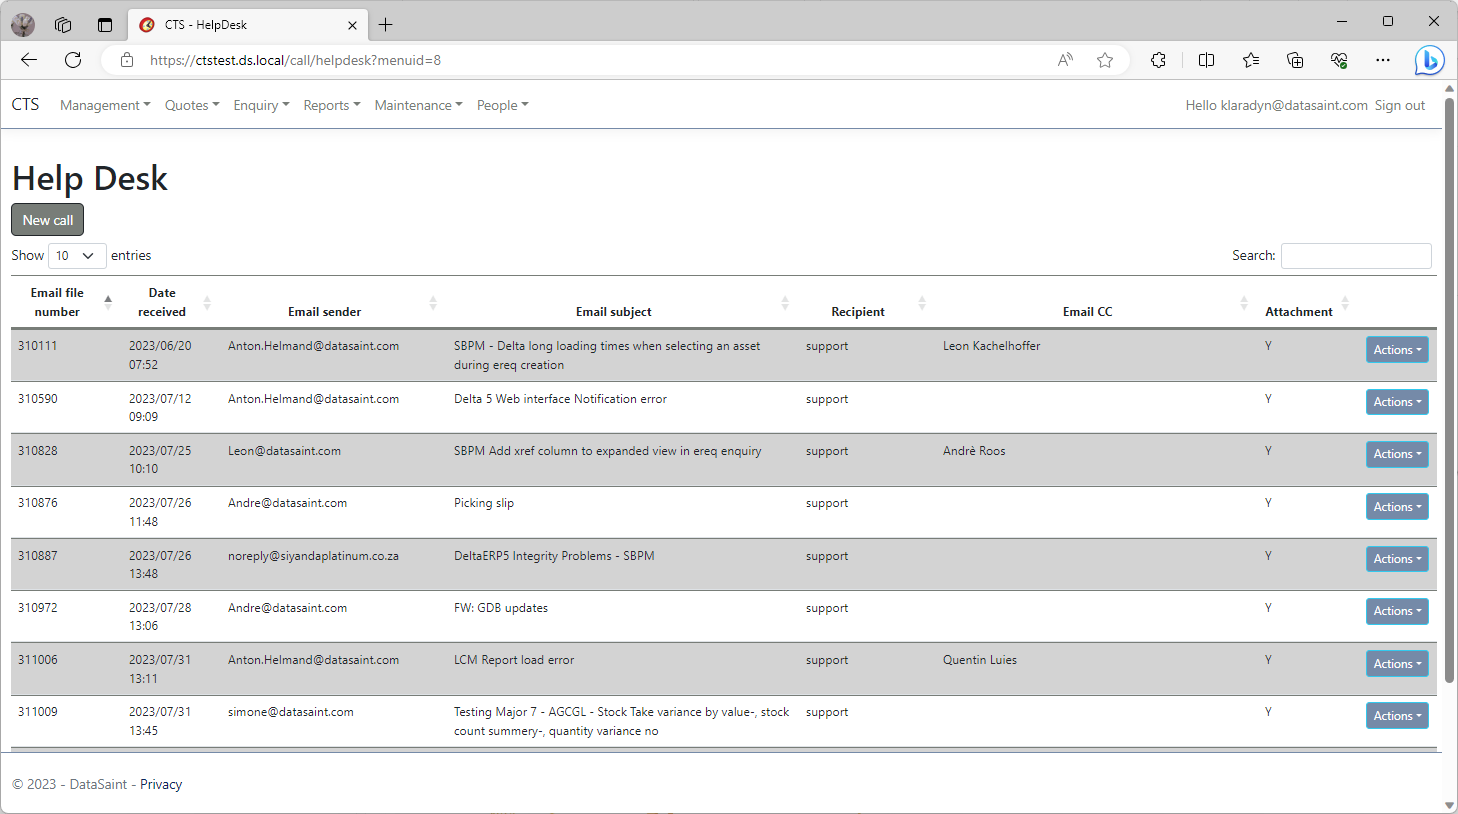Open Bing Copilot sidebar
The width and height of the screenshot is (1458, 814).
1429,60
